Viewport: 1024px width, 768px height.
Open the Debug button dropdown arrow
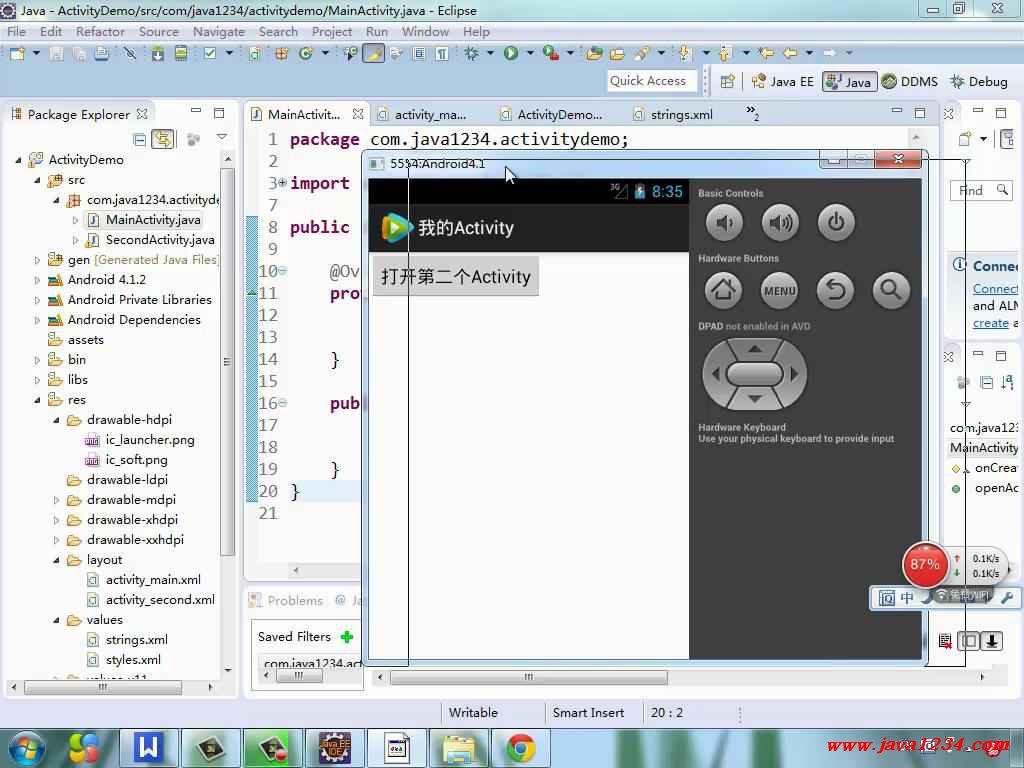[490, 54]
